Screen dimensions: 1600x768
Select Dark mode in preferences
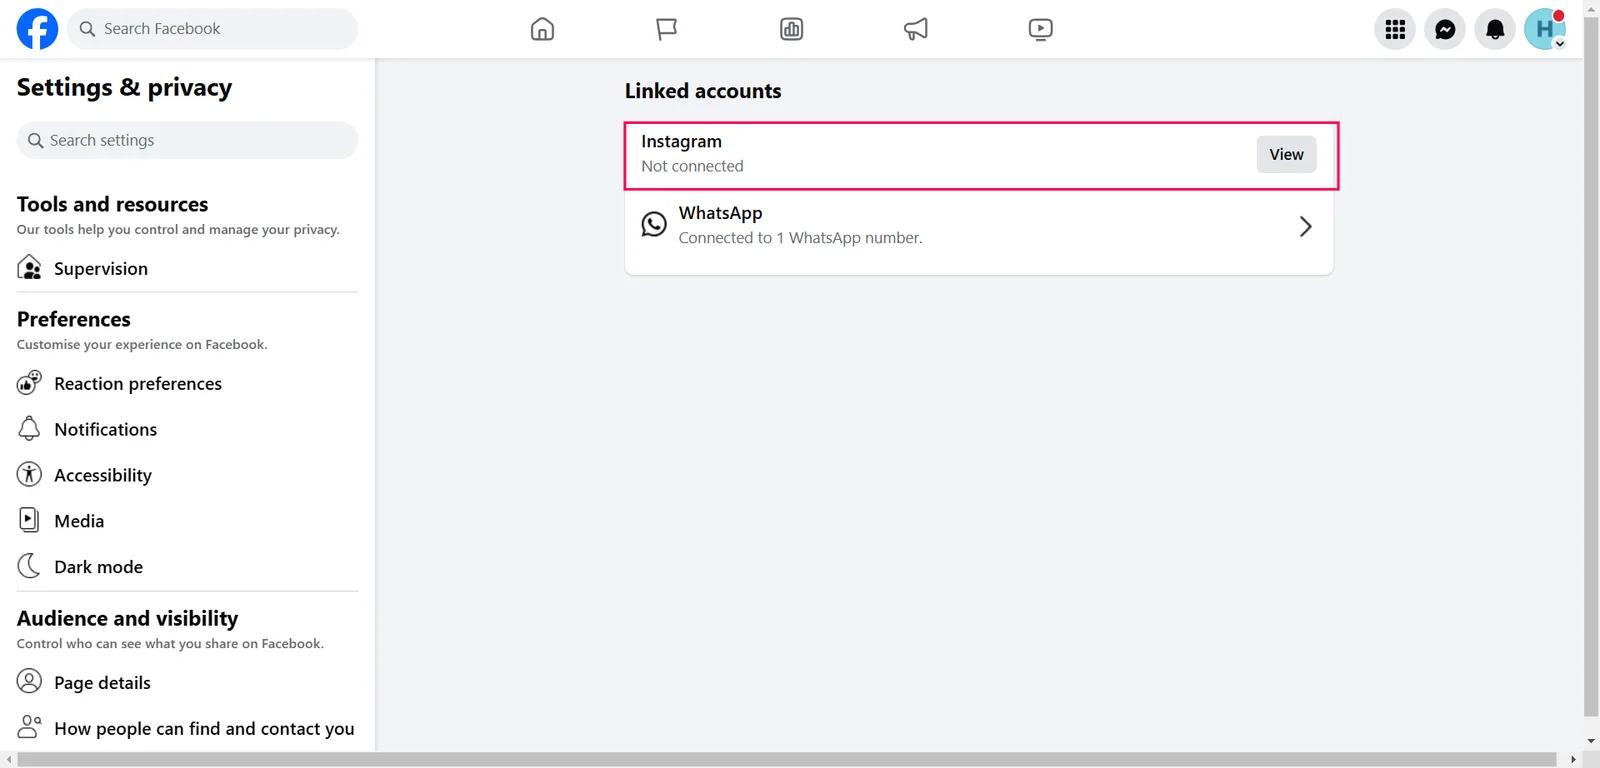(x=187, y=566)
